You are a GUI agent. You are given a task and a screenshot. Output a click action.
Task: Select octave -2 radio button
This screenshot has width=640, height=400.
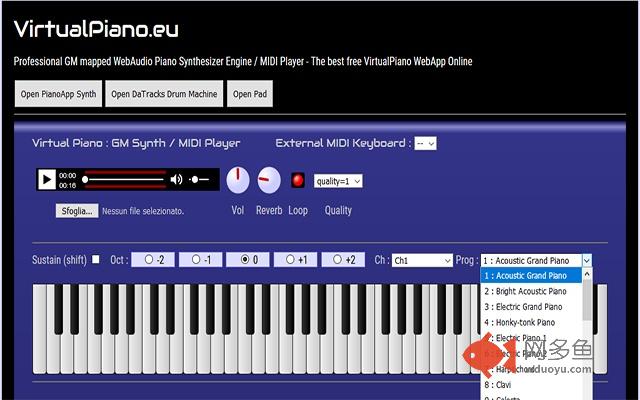click(149, 259)
